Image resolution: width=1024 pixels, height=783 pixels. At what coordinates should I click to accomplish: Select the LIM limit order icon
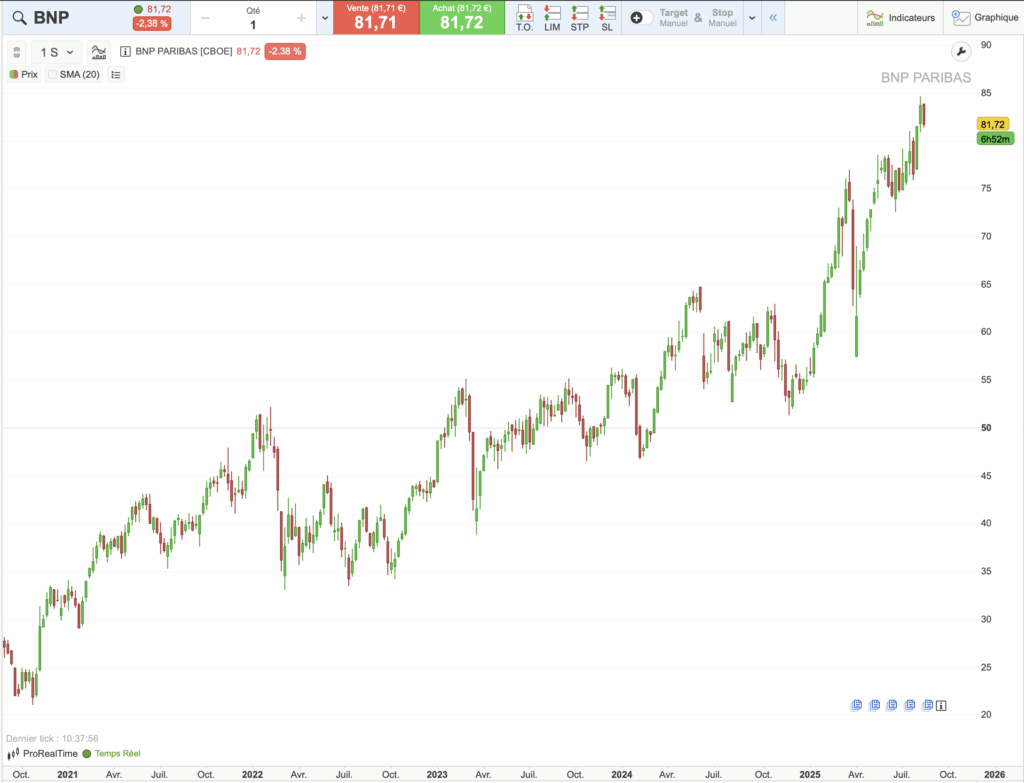(x=550, y=17)
